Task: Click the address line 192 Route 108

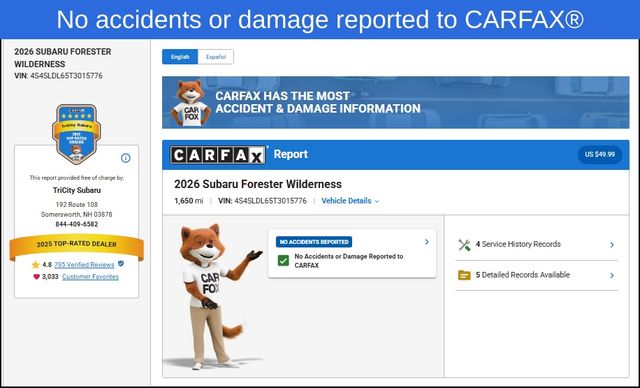Action: pyautogui.click(x=77, y=205)
